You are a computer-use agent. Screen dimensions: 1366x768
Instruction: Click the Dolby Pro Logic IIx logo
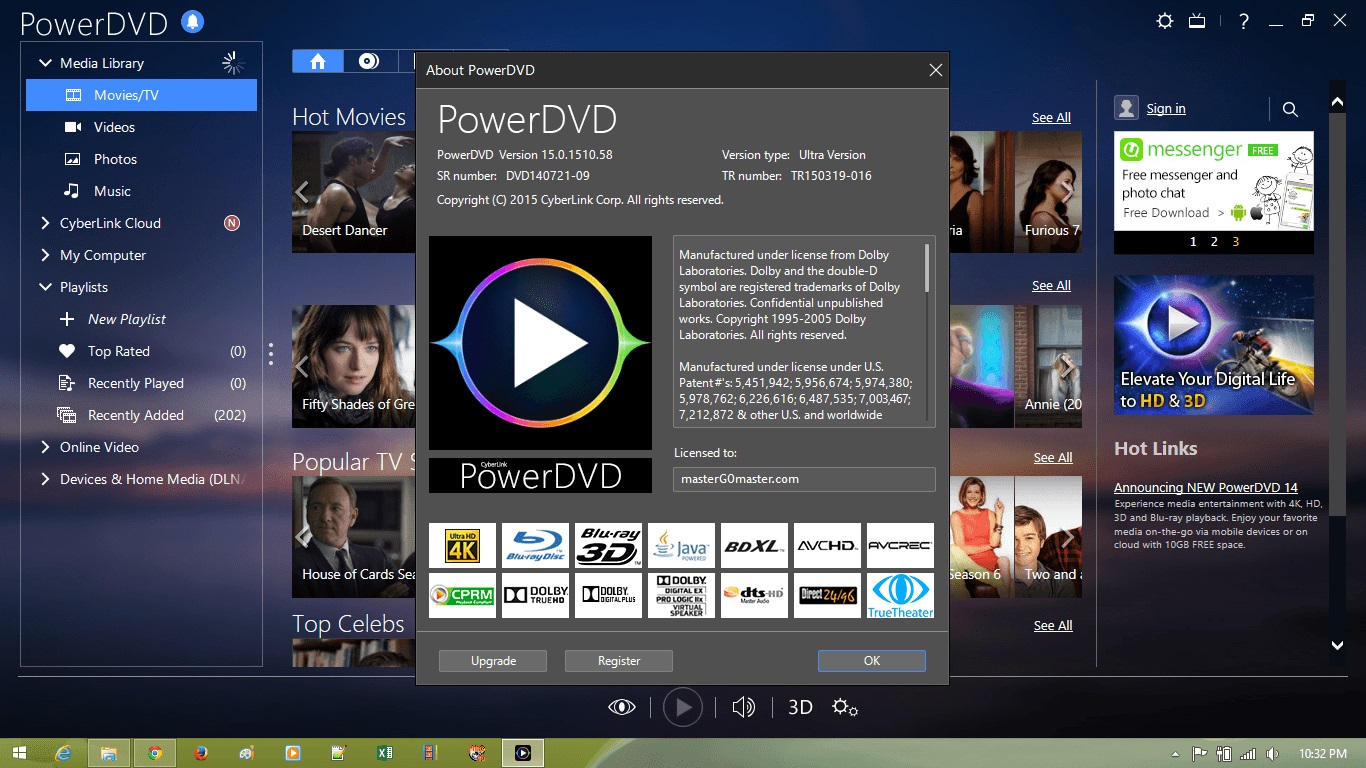coord(681,595)
